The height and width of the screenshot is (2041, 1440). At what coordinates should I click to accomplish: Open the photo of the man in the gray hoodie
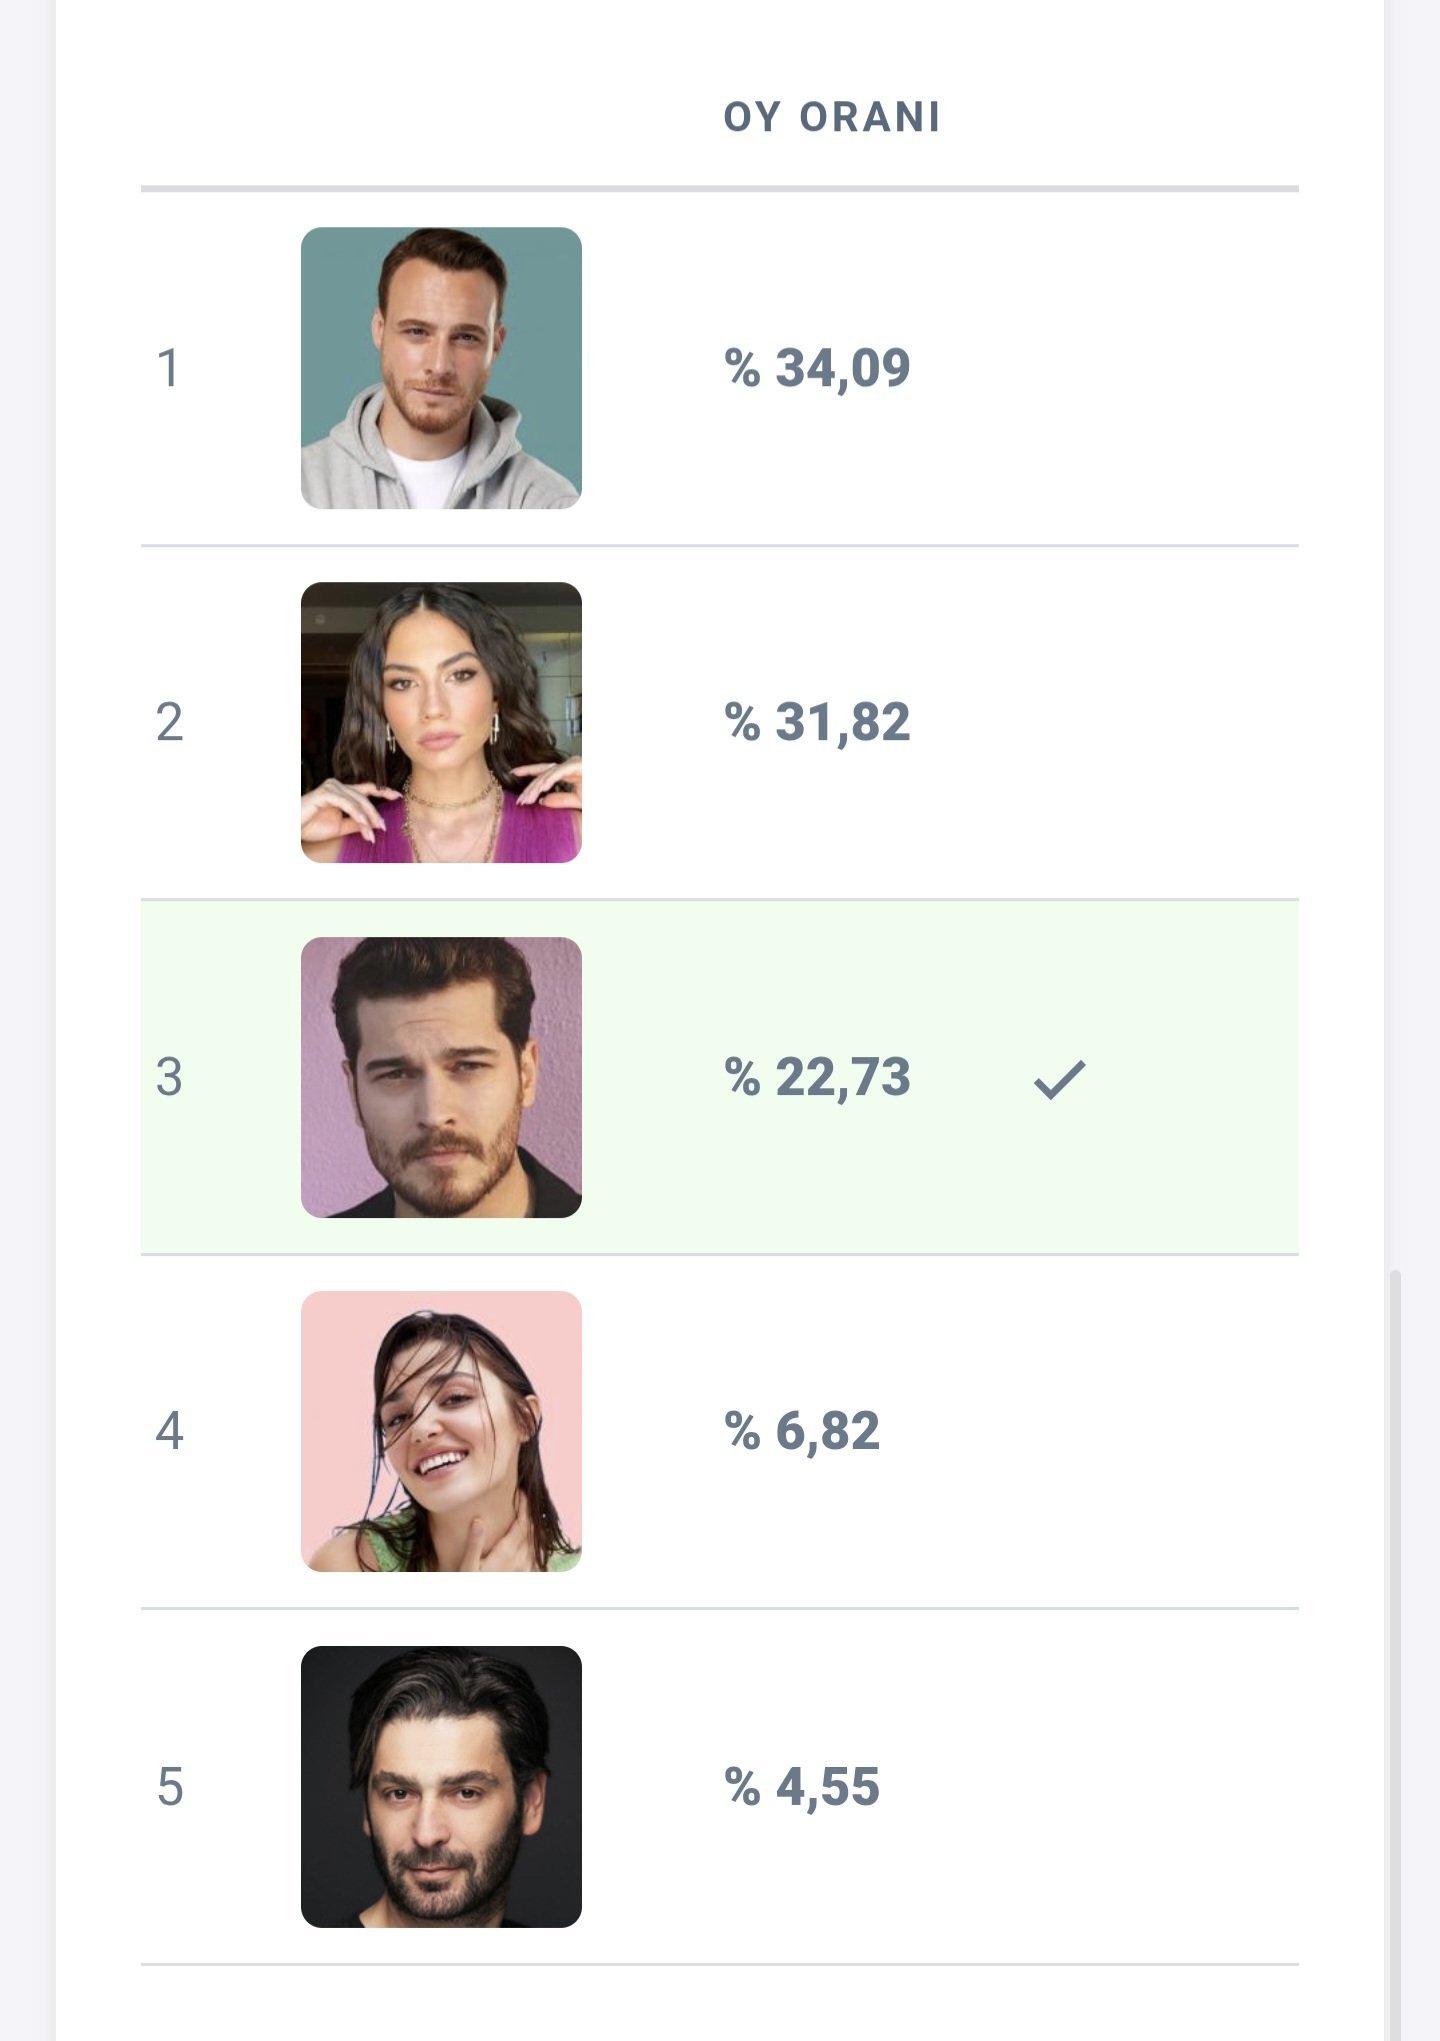click(x=441, y=368)
